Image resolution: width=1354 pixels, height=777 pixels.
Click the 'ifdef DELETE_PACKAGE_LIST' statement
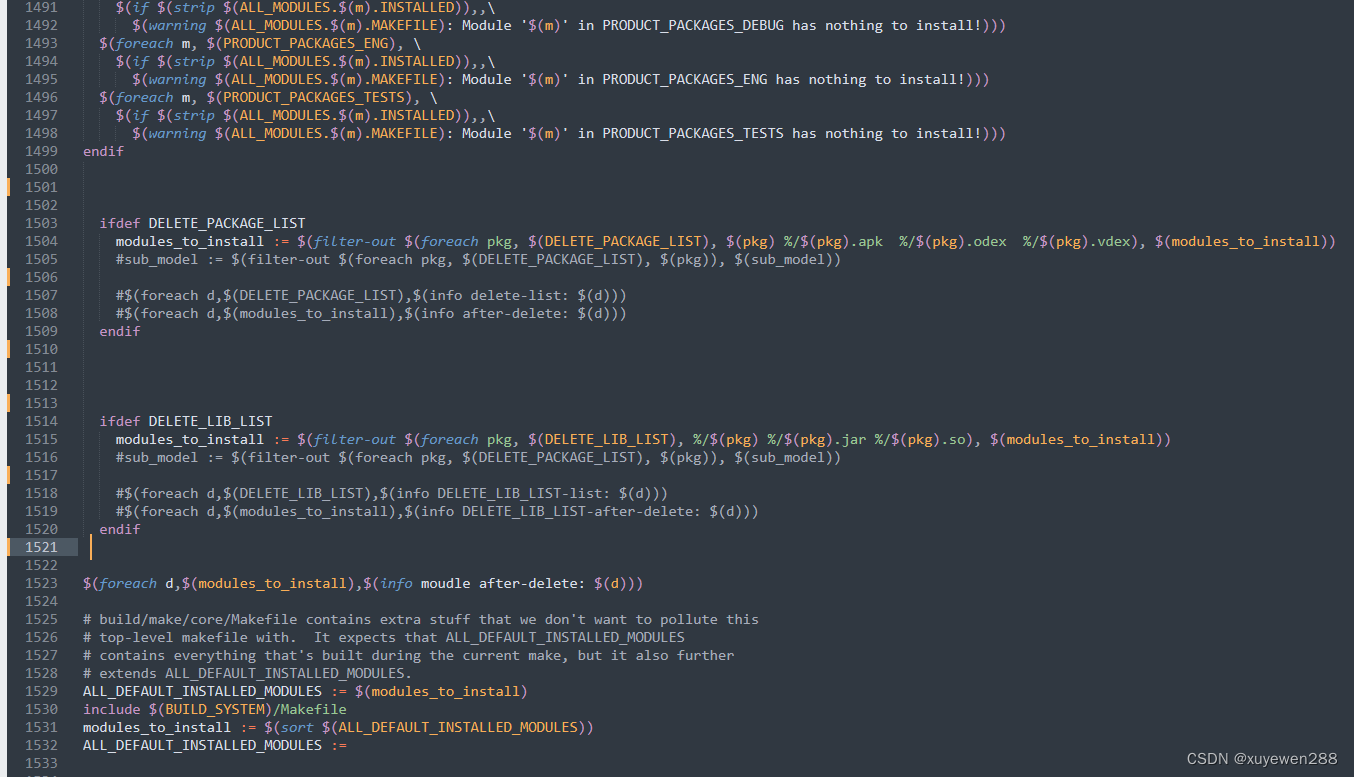point(202,223)
